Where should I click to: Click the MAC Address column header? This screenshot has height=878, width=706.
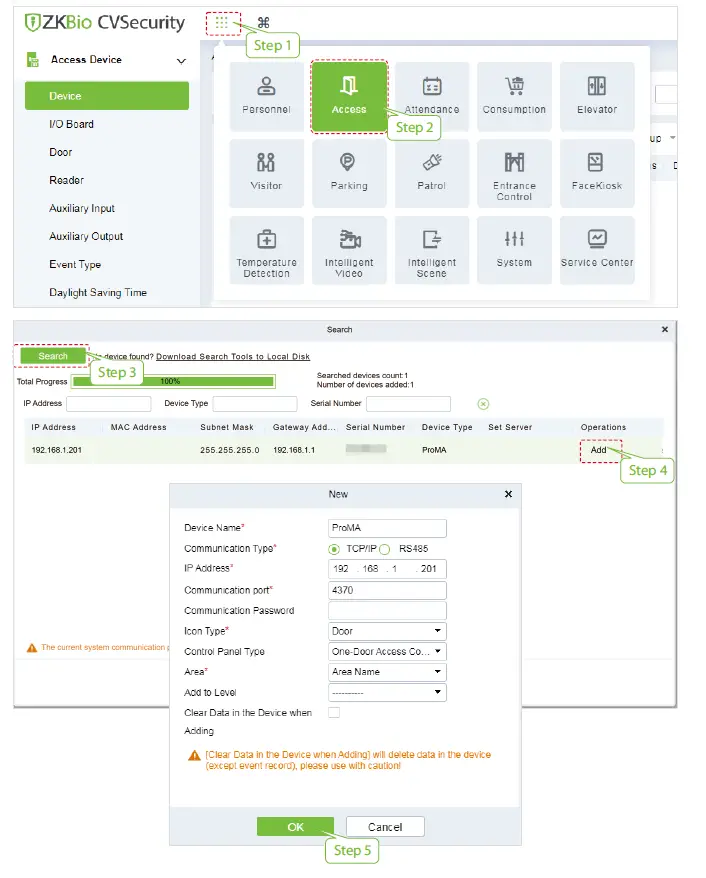(x=138, y=427)
